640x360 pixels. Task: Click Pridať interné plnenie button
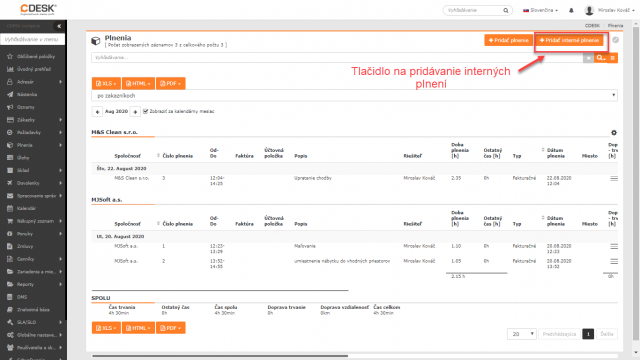[569, 40]
